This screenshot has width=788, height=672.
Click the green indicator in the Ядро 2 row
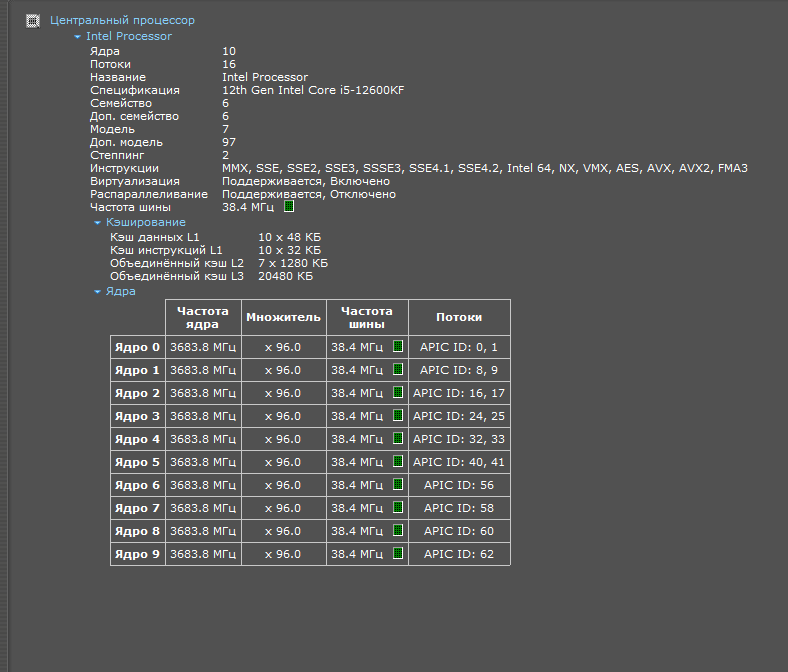click(397, 393)
